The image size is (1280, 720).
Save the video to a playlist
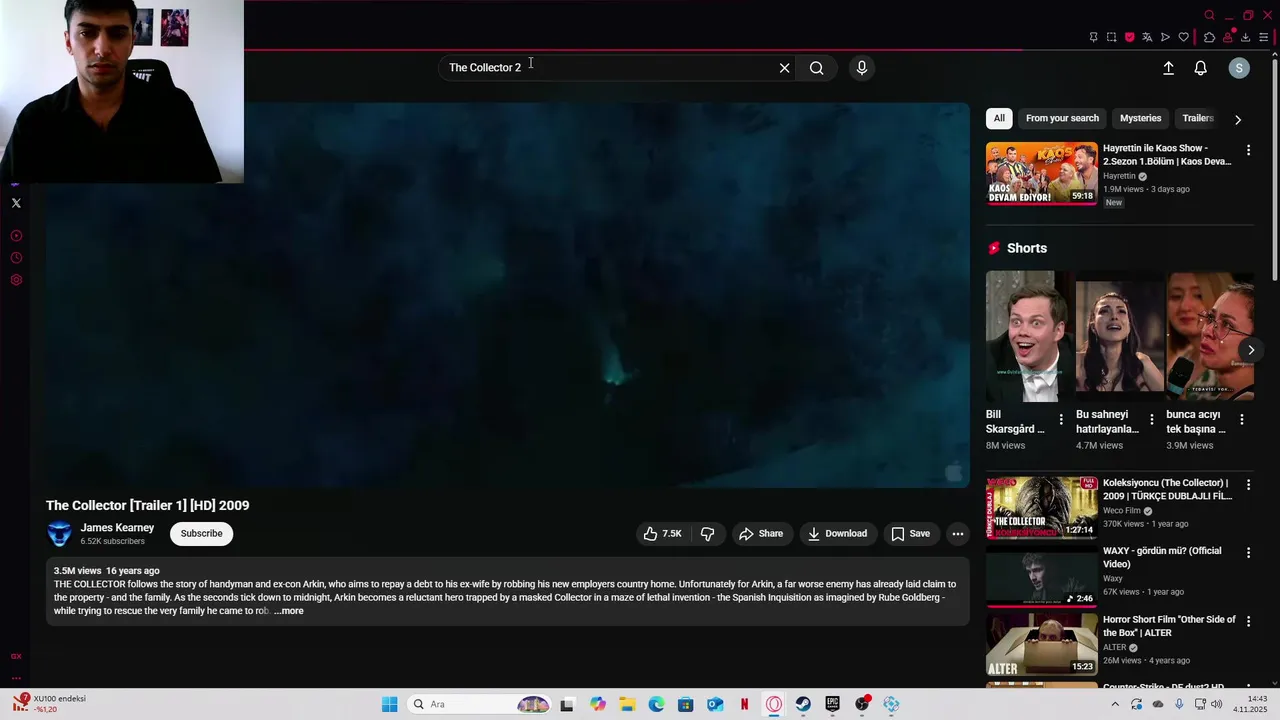pyautogui.click(x=911, y=534)
